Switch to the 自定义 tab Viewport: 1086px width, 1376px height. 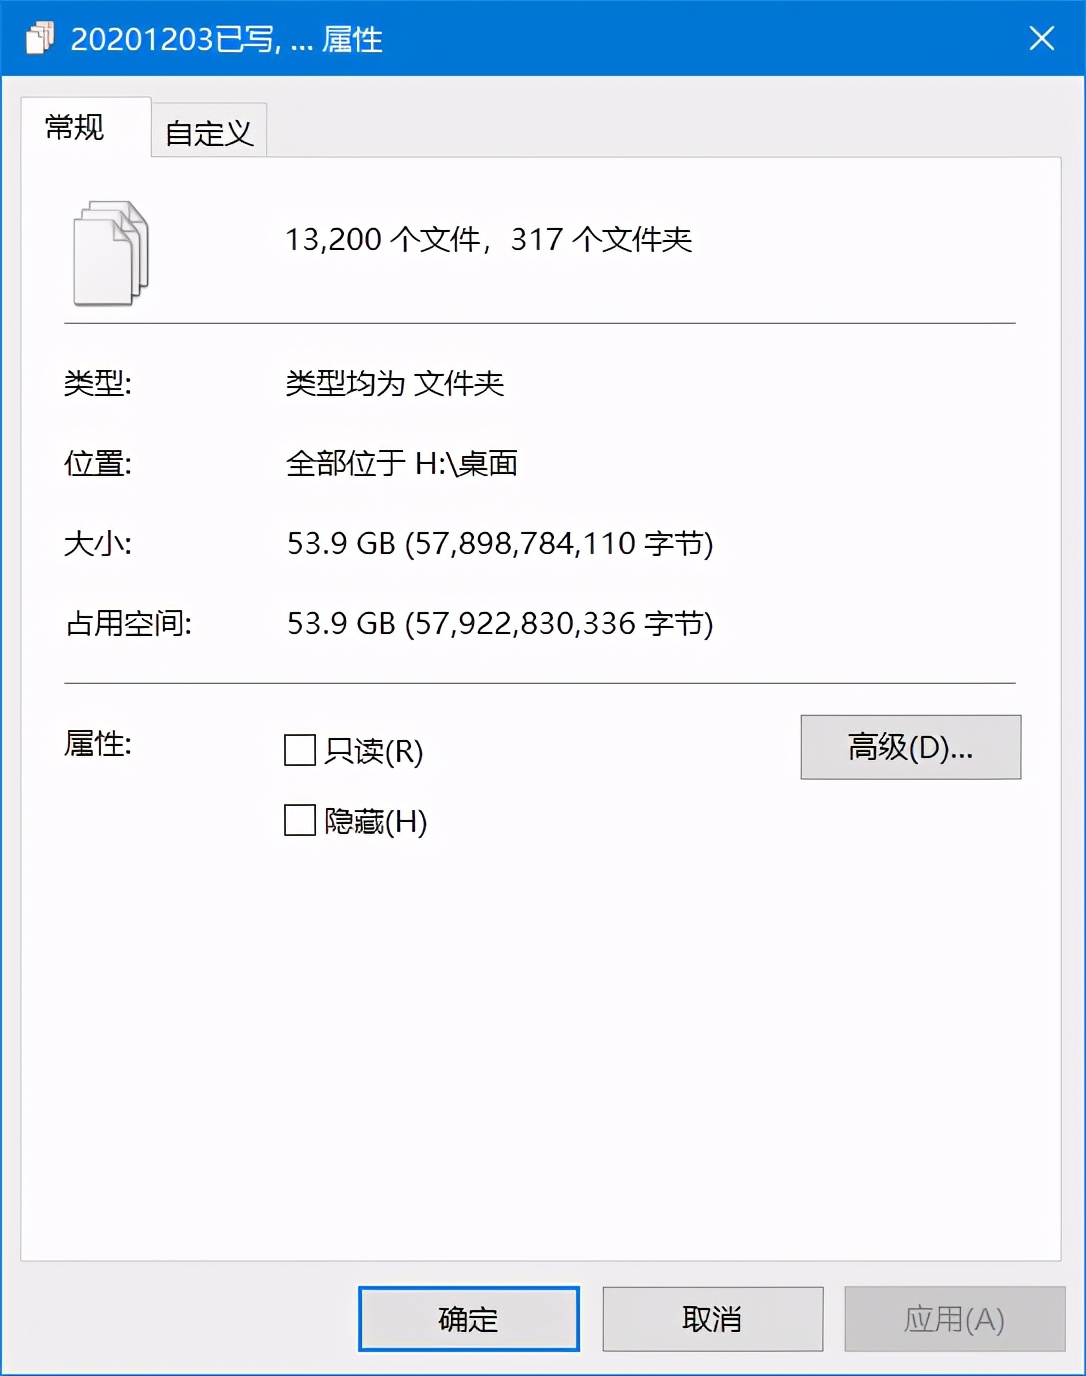point(209,132)
